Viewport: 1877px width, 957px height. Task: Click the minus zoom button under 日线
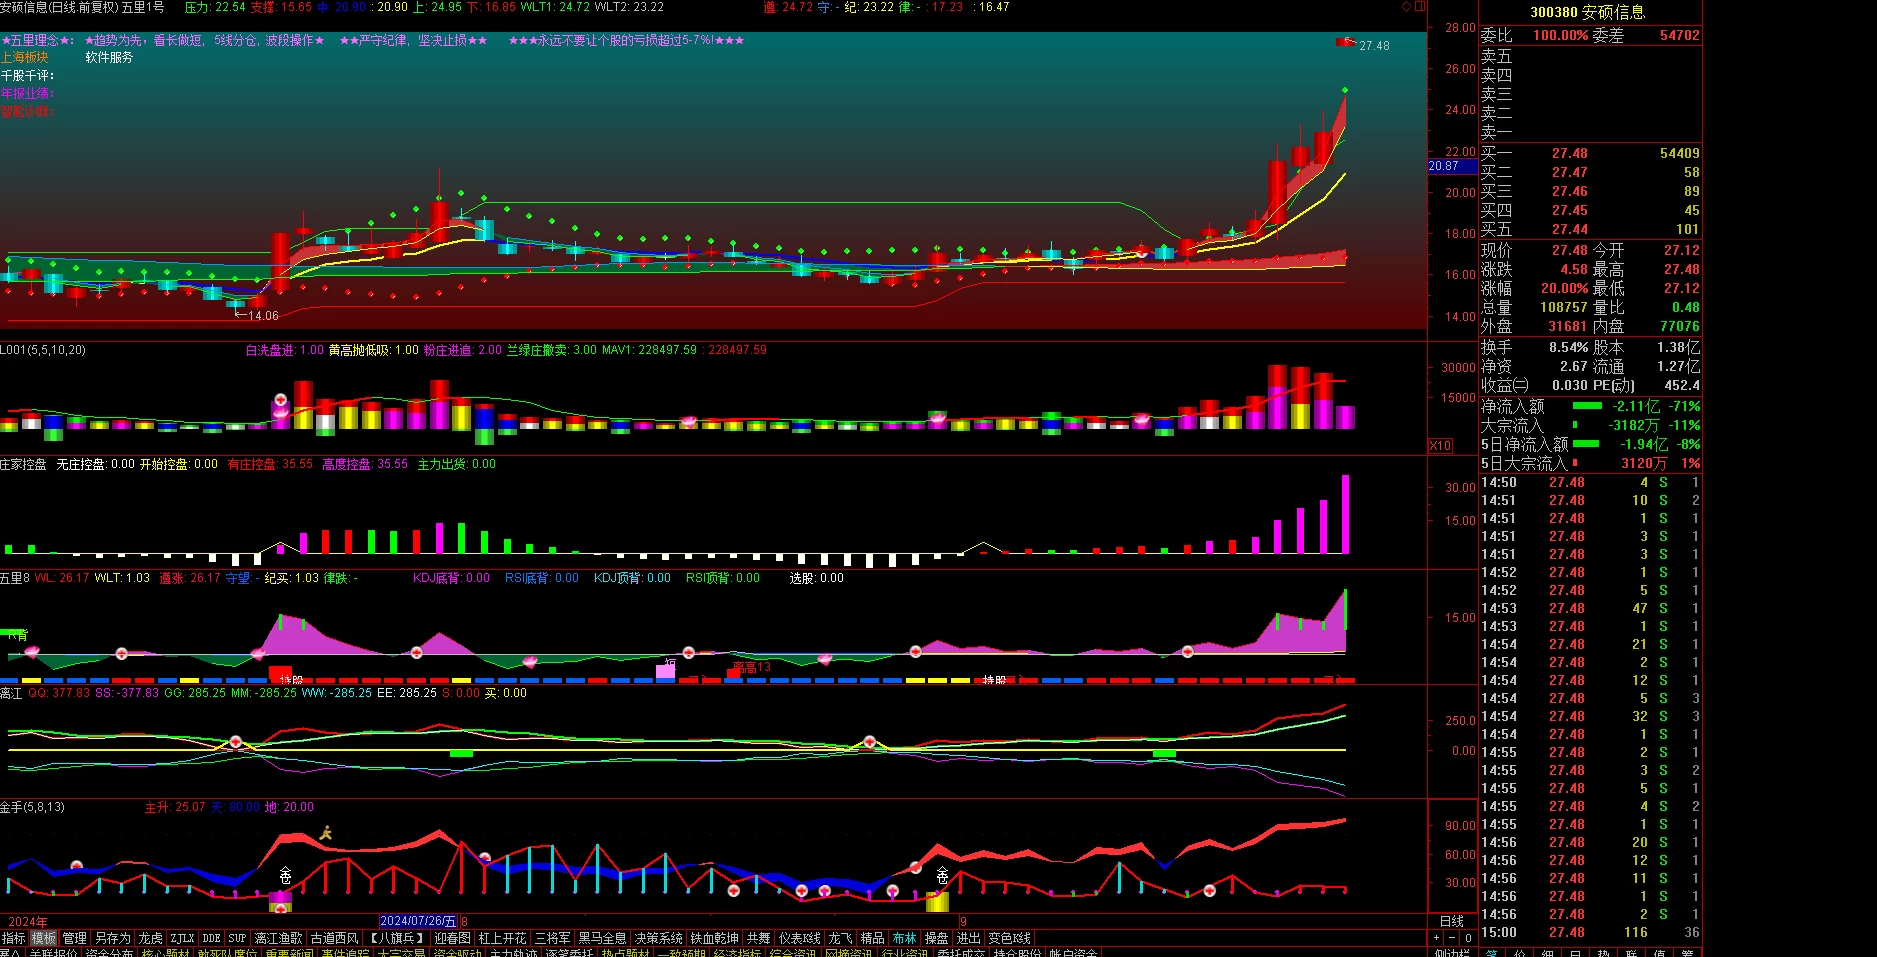click(1451, 938)
